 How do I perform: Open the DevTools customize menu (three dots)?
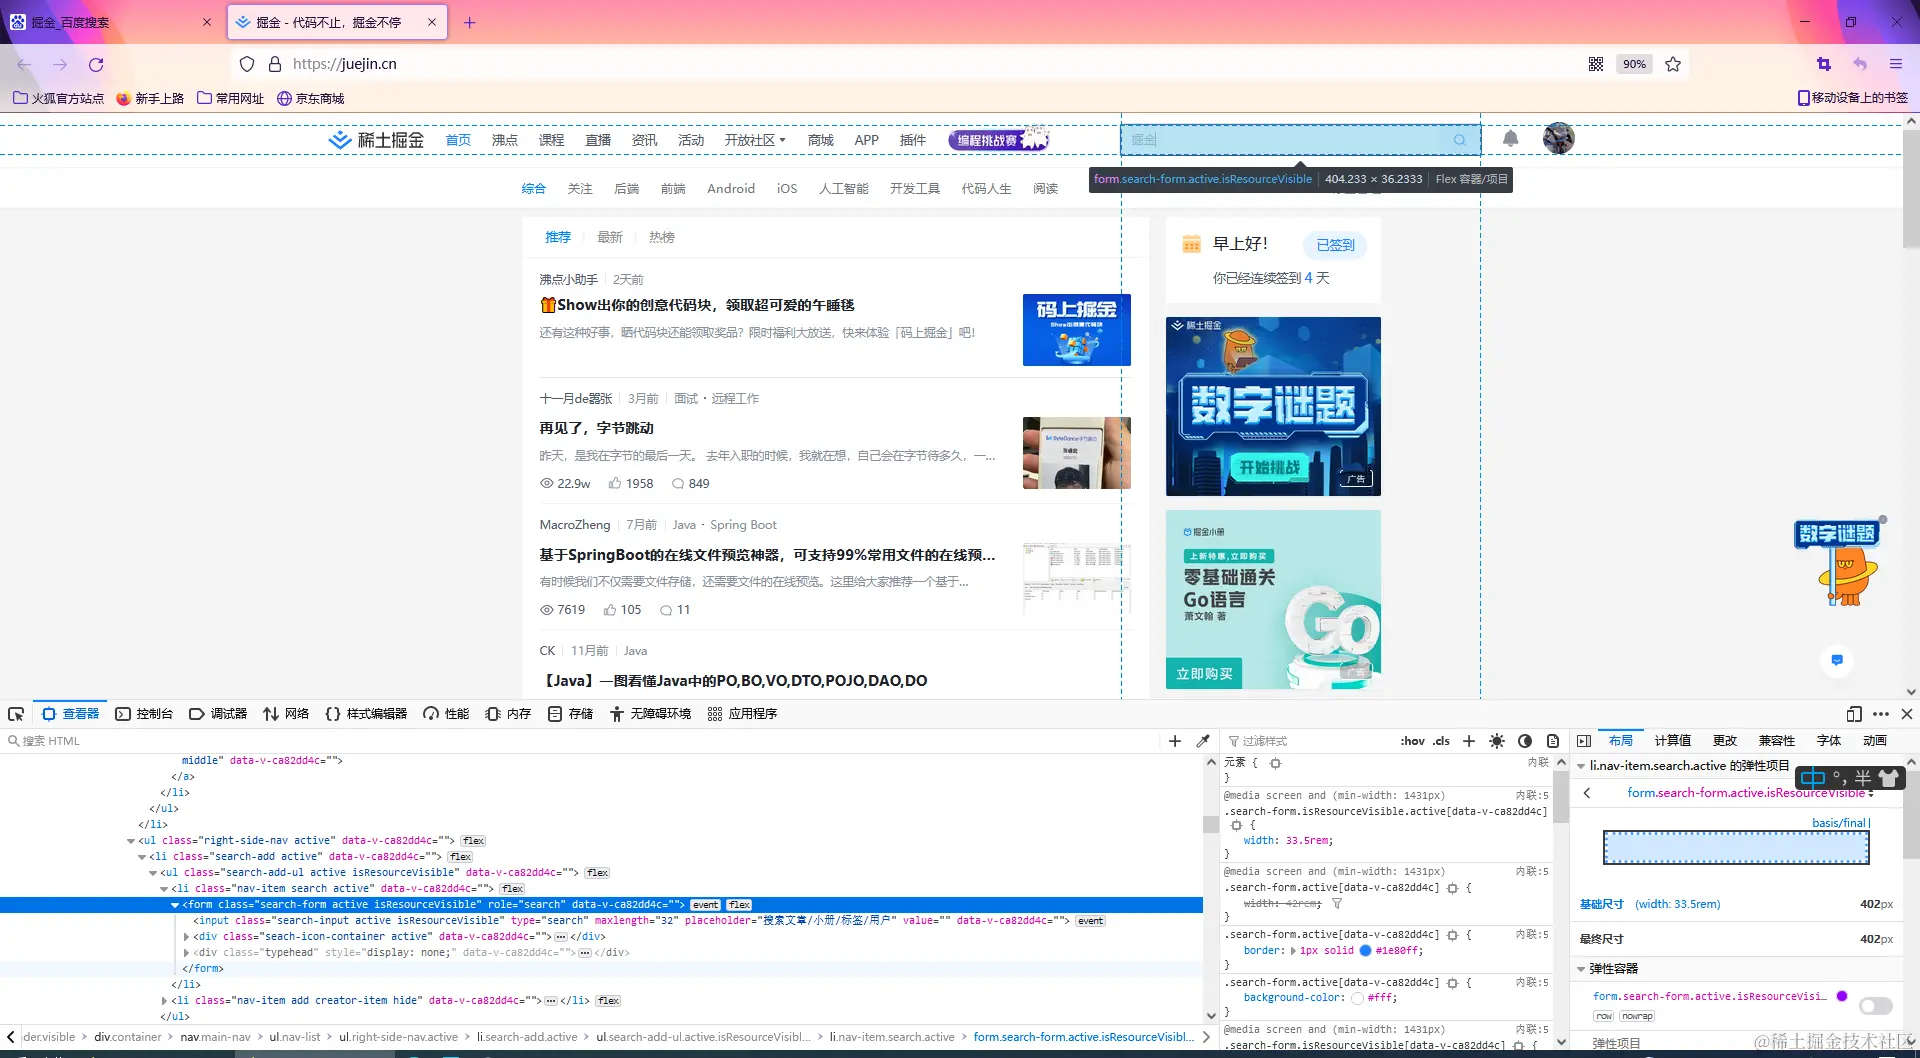(x=1881, y=714)
